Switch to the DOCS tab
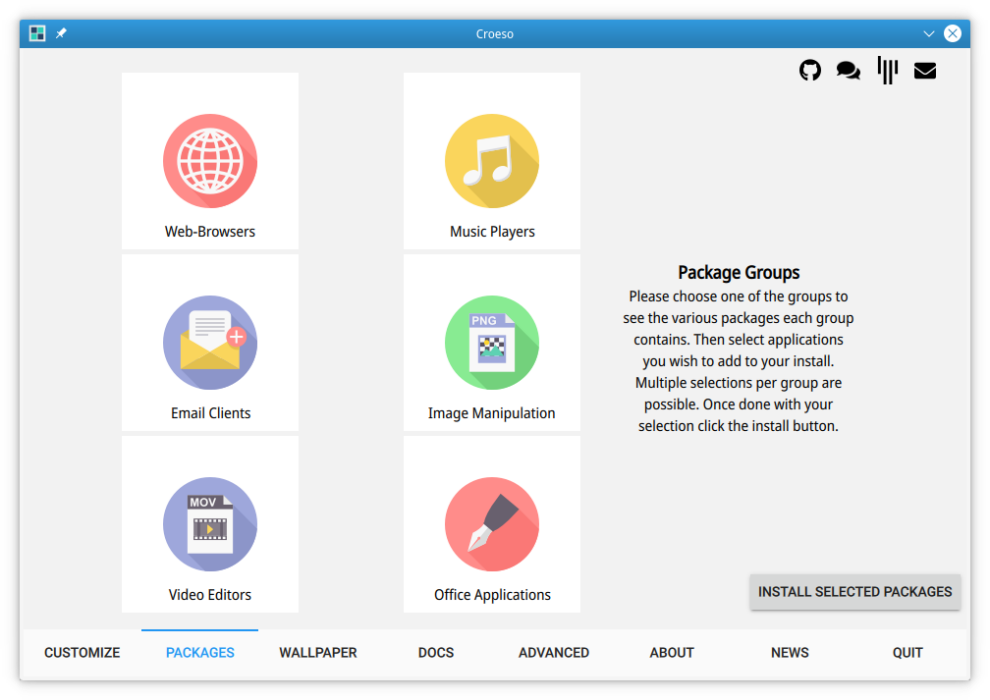The height and width of the screenshot is (700, 990). pyautogui.click(x=435, y=652)
